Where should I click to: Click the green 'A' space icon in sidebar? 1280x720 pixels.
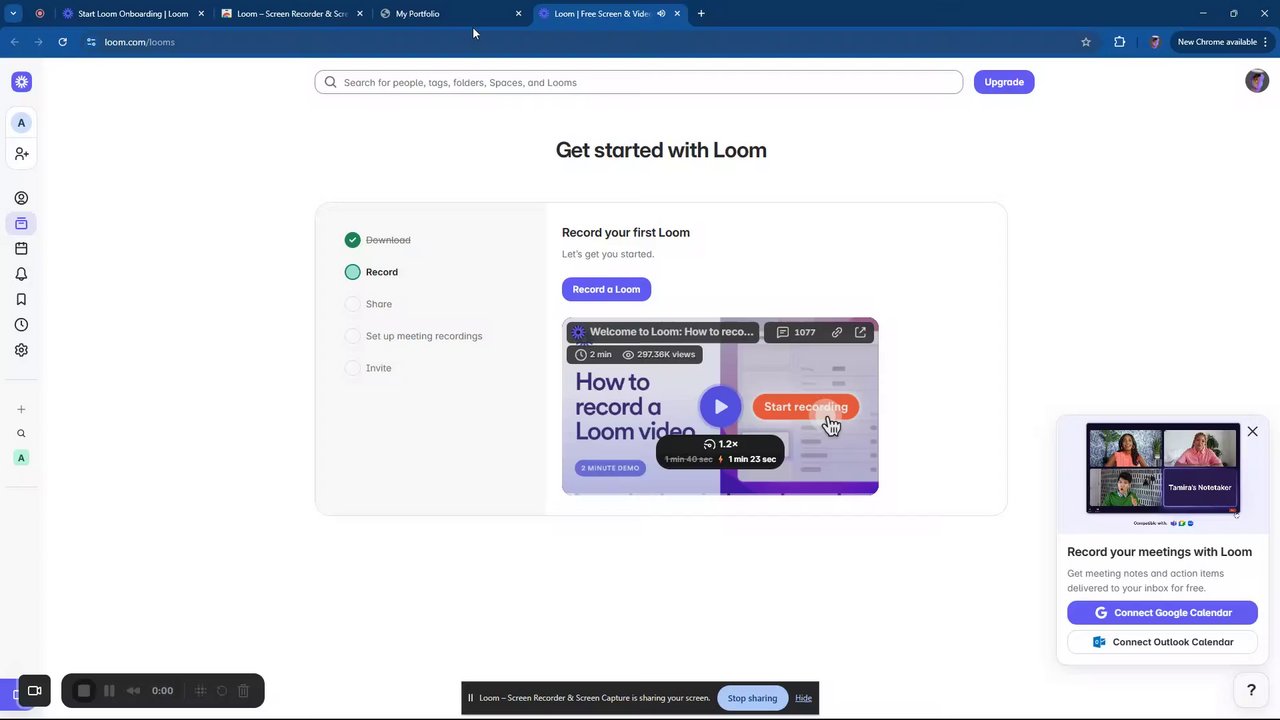[x=21, y=458]
